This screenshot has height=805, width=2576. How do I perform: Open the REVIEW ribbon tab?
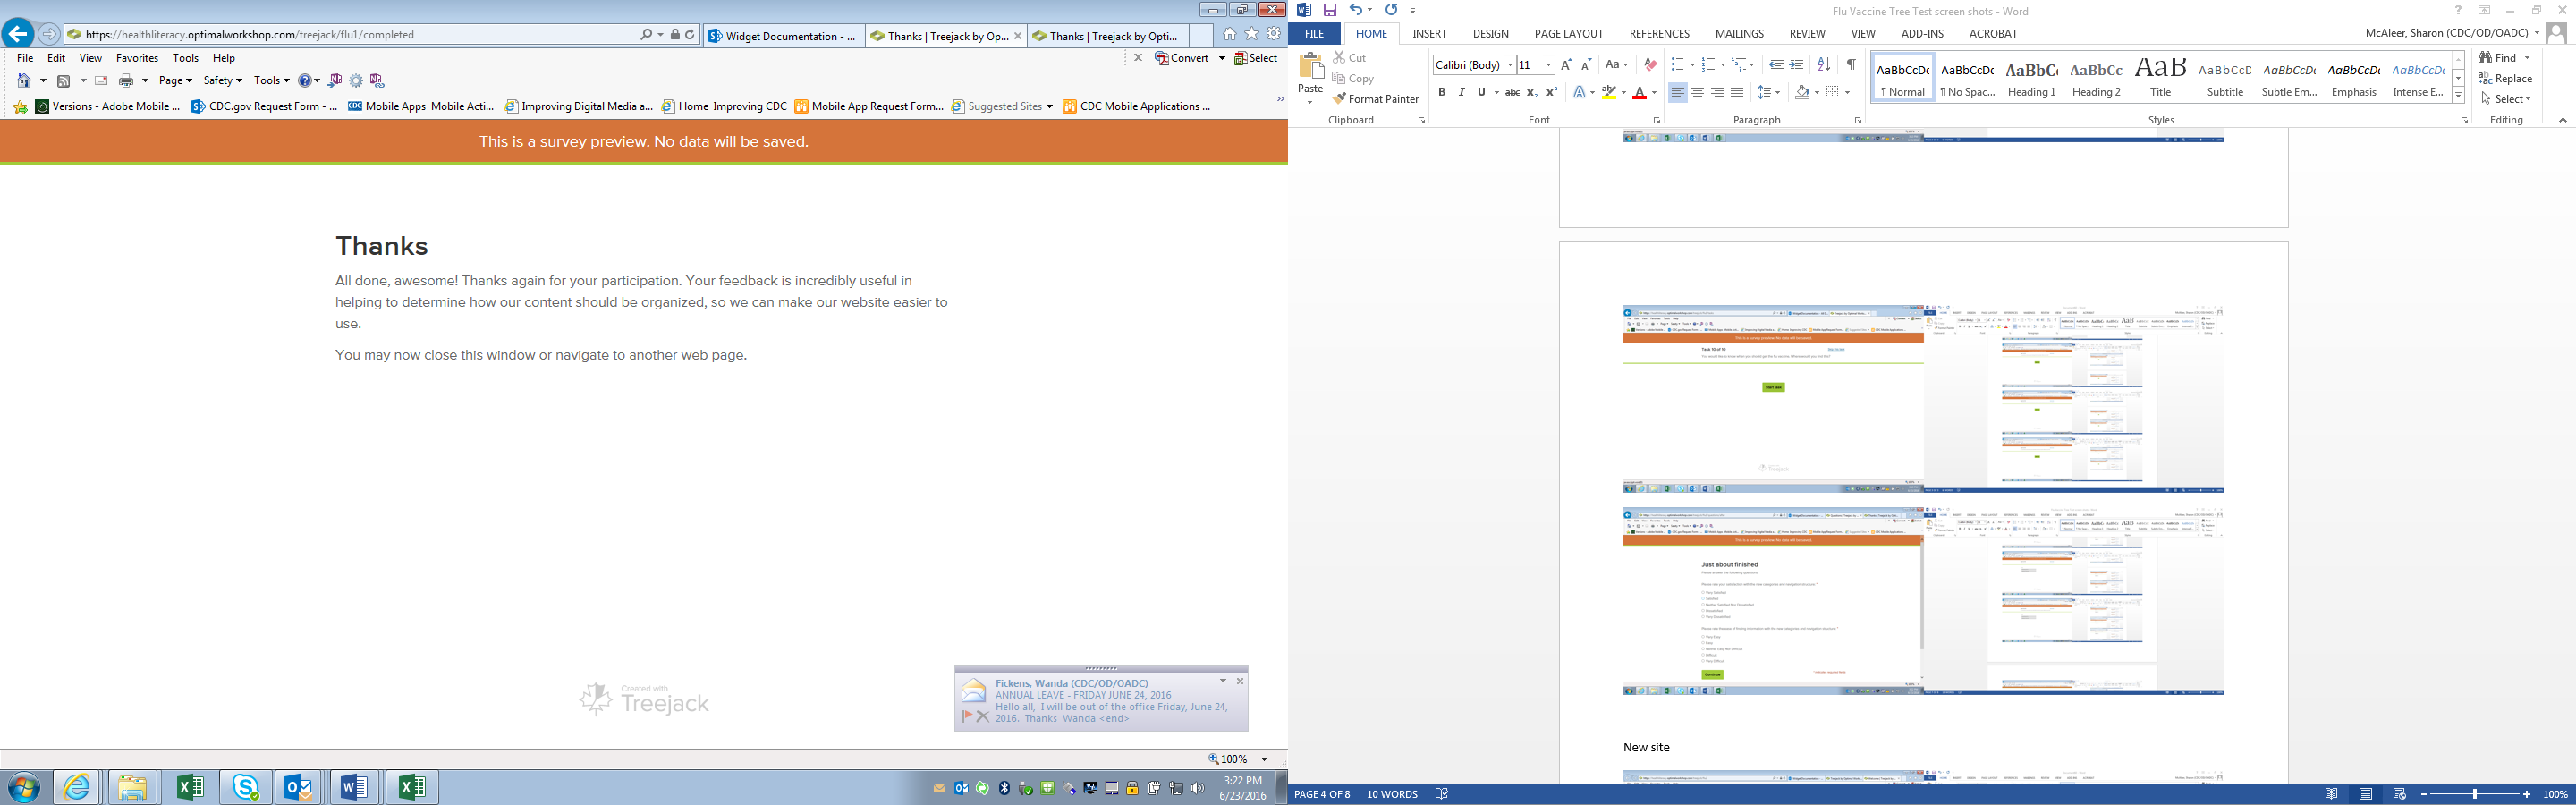tap(1807, 34)
